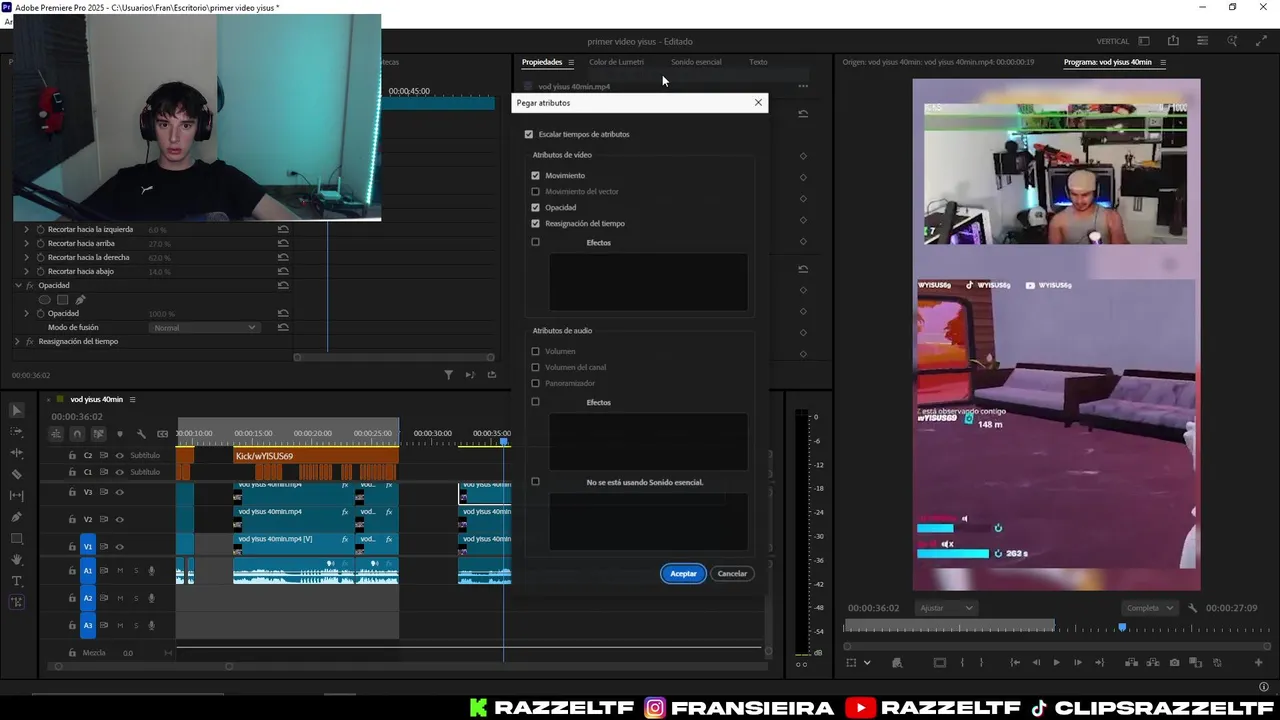The width and height of the screenshot is (1280, 720).
Task: Select the Hand tool
Action: pyautogui.click(x=17, y=560)
